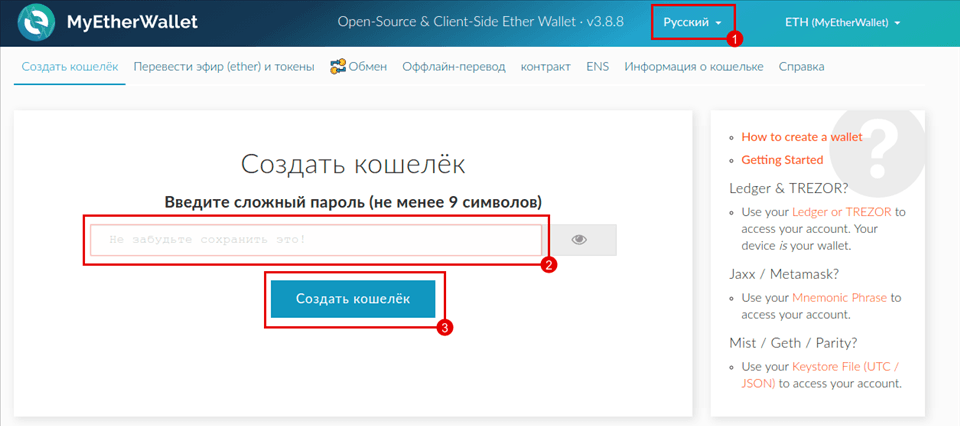This screenshot has height=426, width=960.
Task: Click the Mist / Geth / Parity? heading
Action: point(792,342)
